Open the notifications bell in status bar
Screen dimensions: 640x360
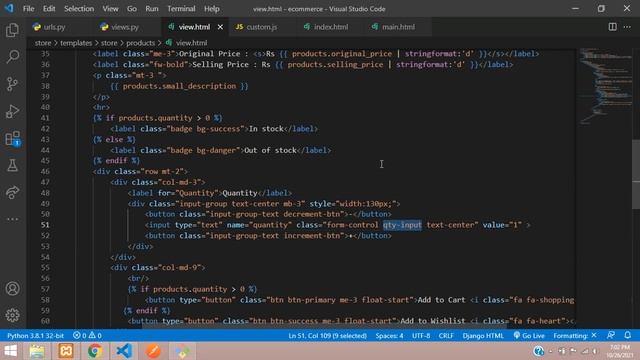click(x=627, y=335)
